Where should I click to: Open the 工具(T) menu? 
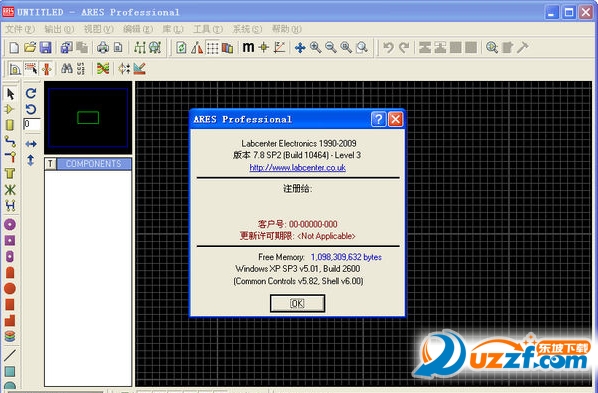[208, 29]
